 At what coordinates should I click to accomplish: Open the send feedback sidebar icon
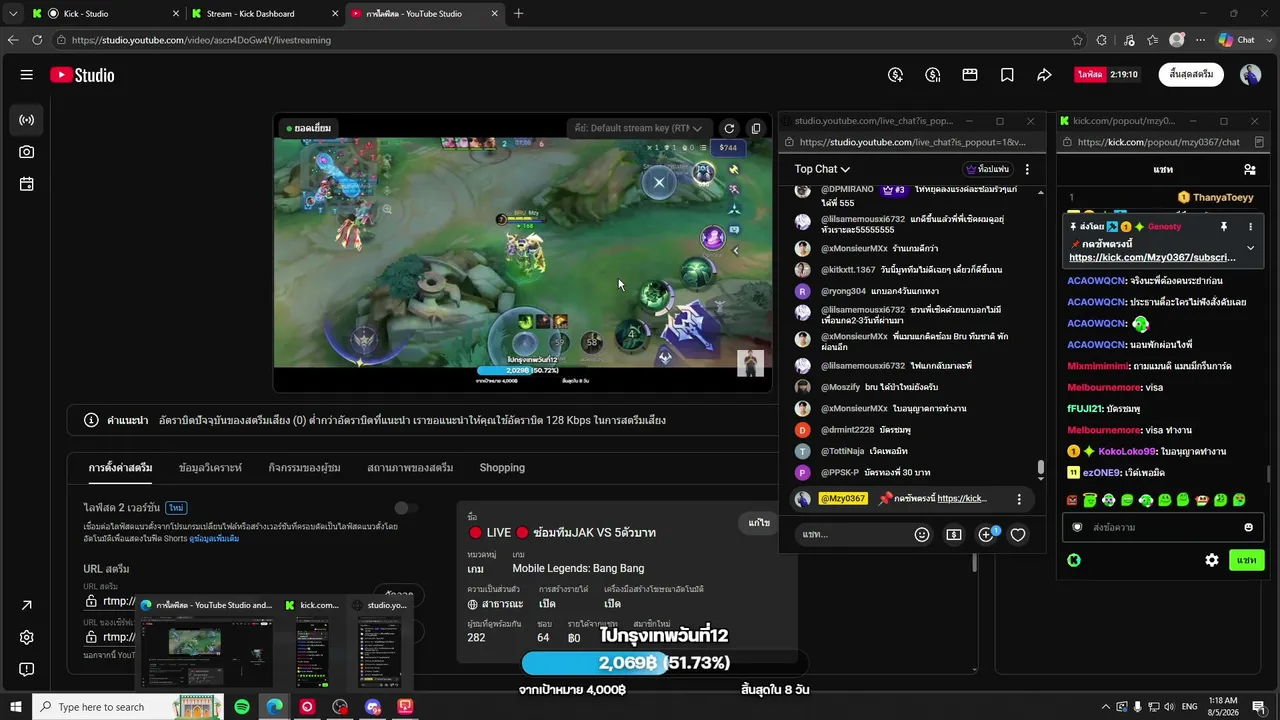point(27,669)
